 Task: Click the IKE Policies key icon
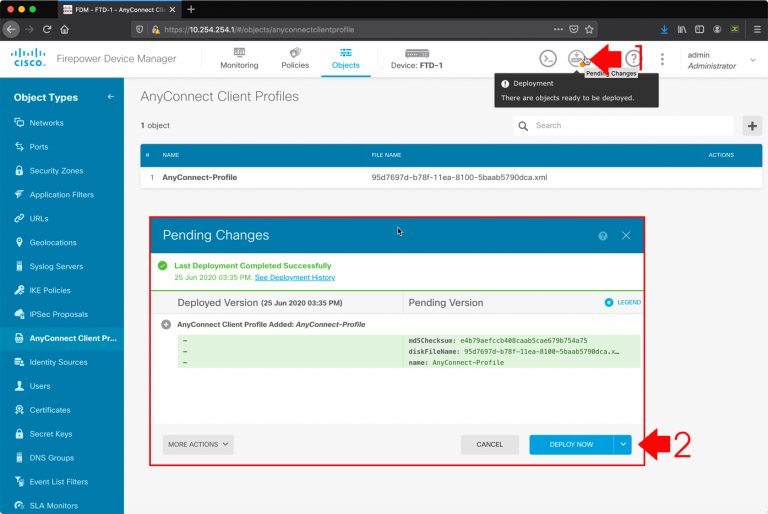pyautogui.click(x=19, y=290)
